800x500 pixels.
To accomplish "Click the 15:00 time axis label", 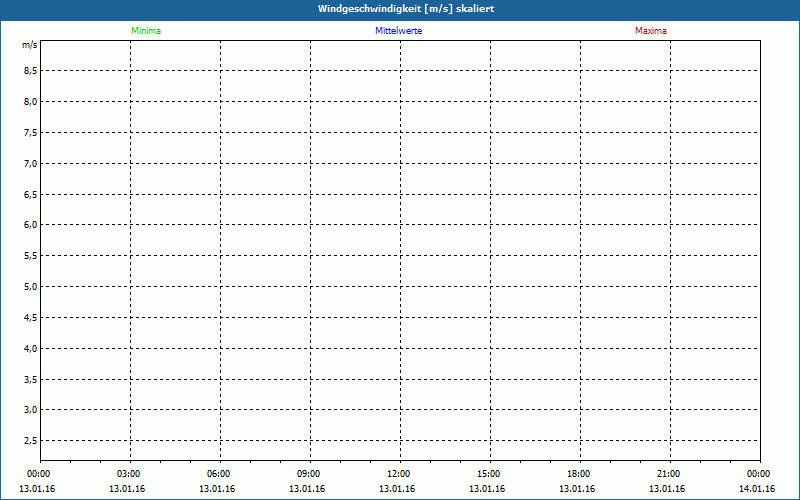I will coord(489,474).
